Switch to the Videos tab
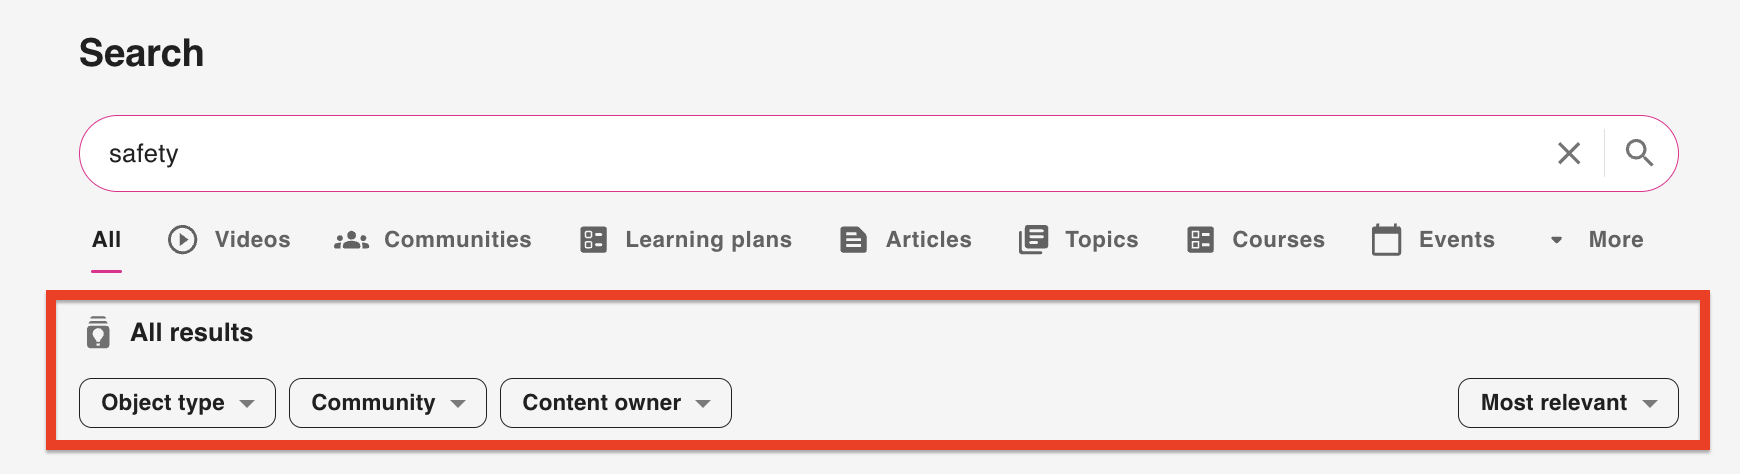The height and width of the screenshot is (474, 1740). click(252, 240)
